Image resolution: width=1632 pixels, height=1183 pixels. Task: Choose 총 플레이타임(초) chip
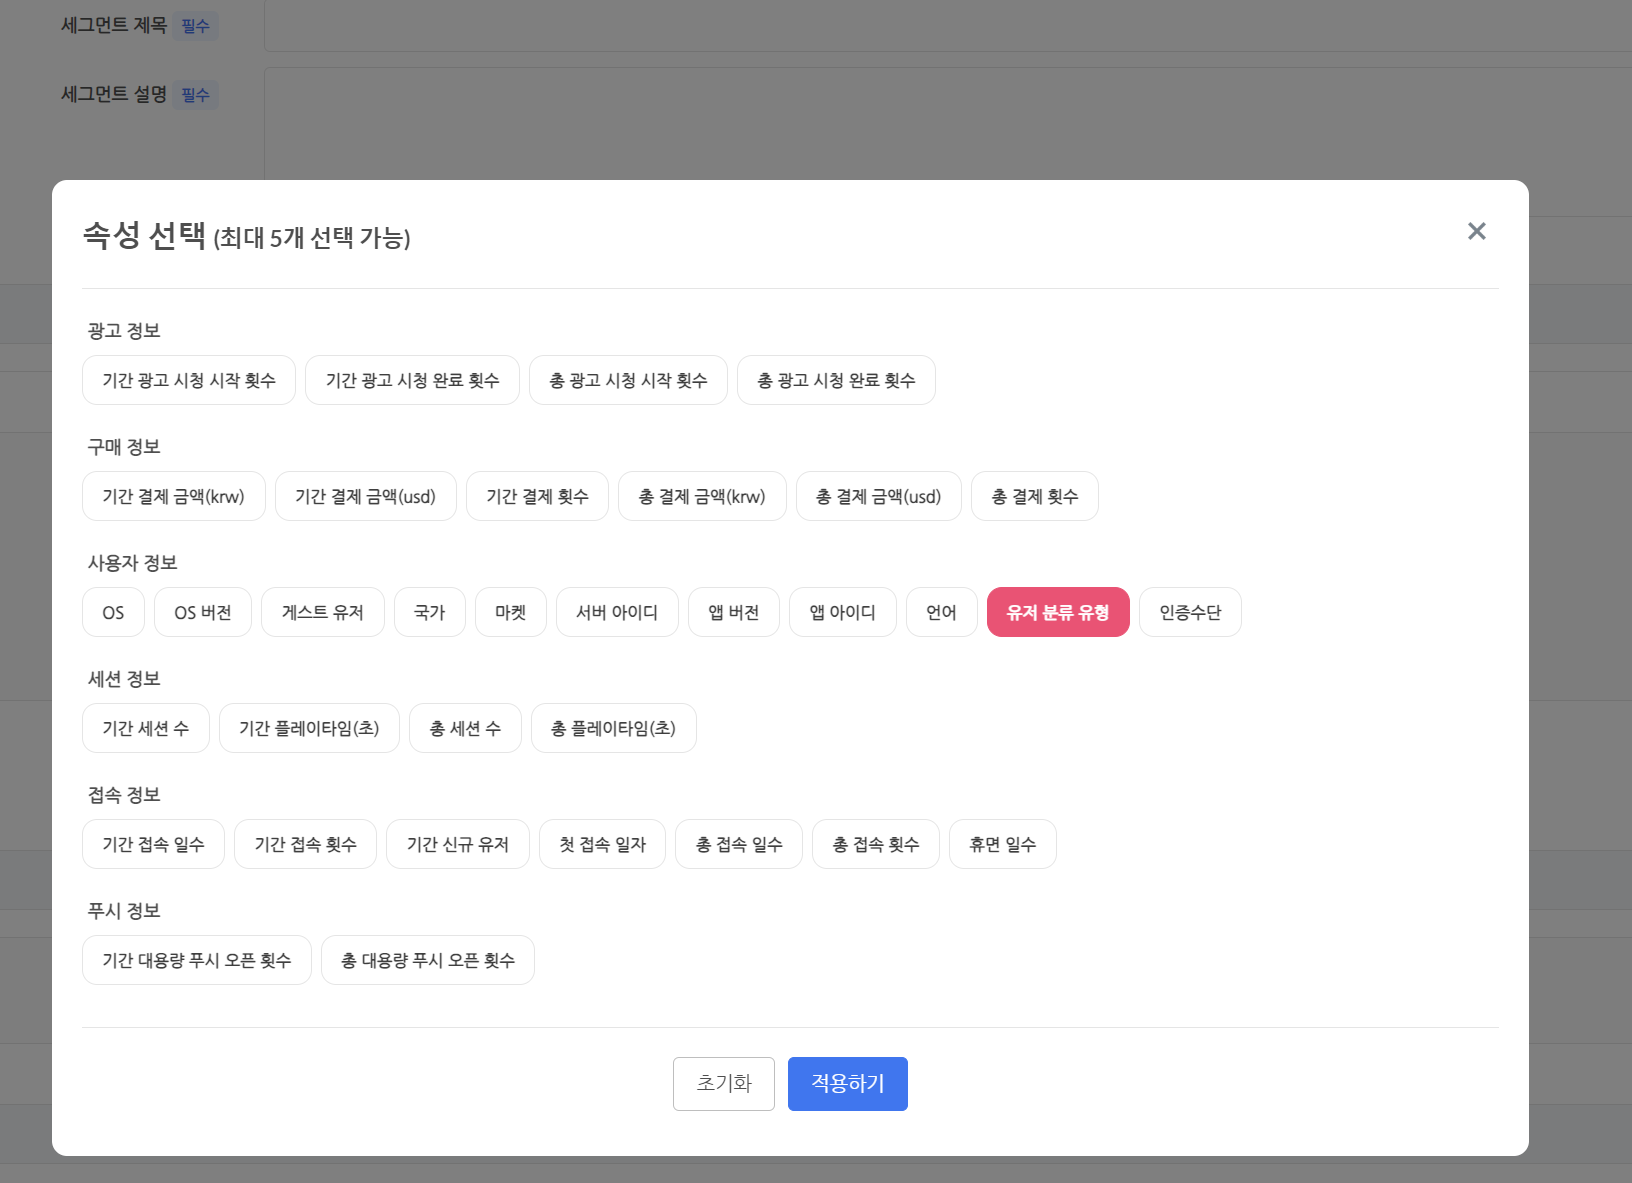[x=614, y=728]
